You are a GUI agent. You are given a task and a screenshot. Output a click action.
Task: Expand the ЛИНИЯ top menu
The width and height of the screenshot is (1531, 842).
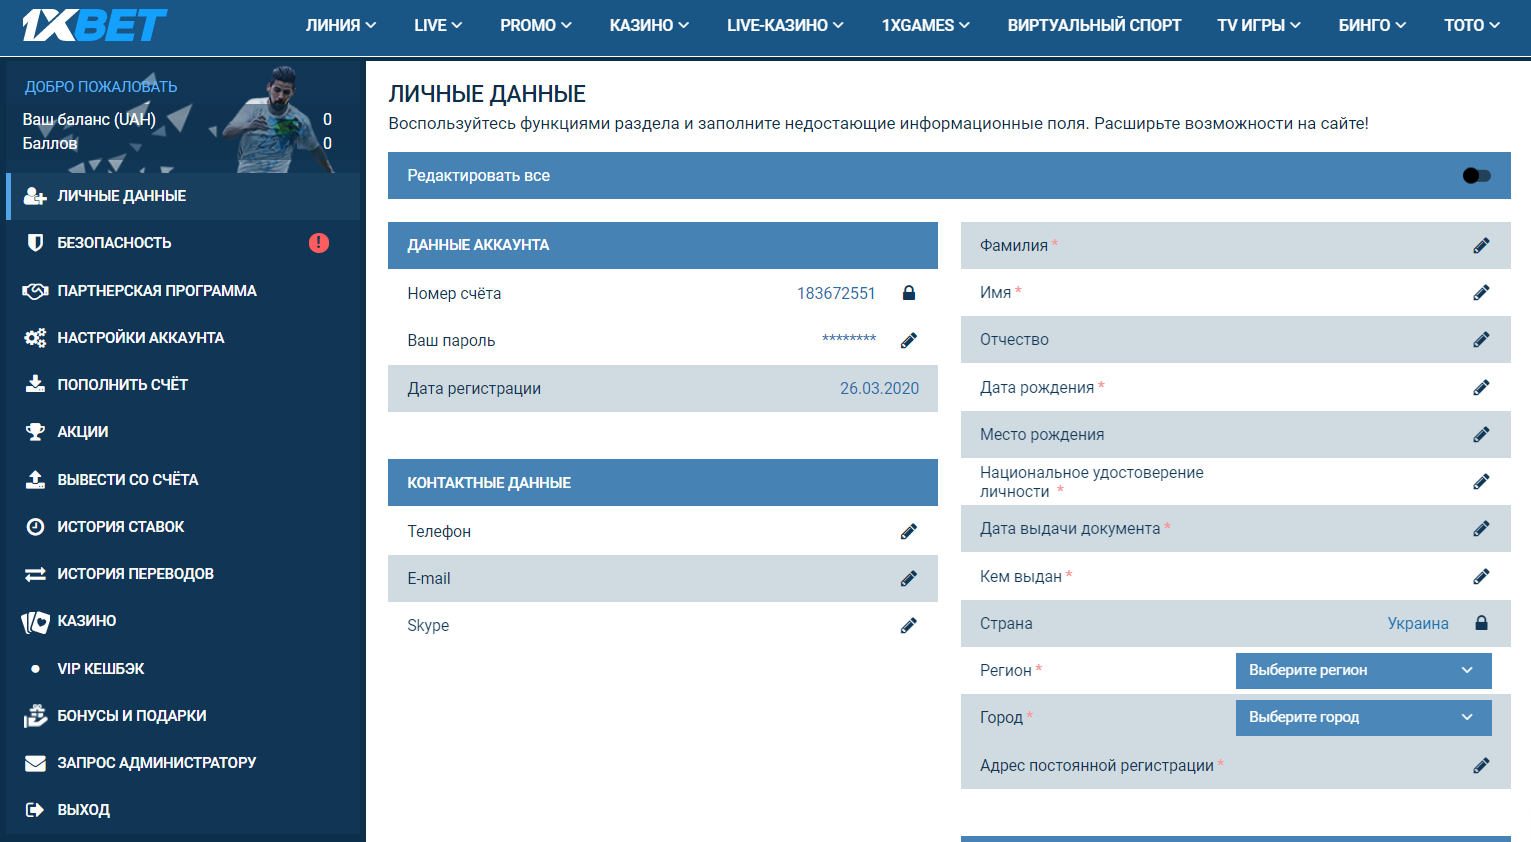(x=340, y=26)
